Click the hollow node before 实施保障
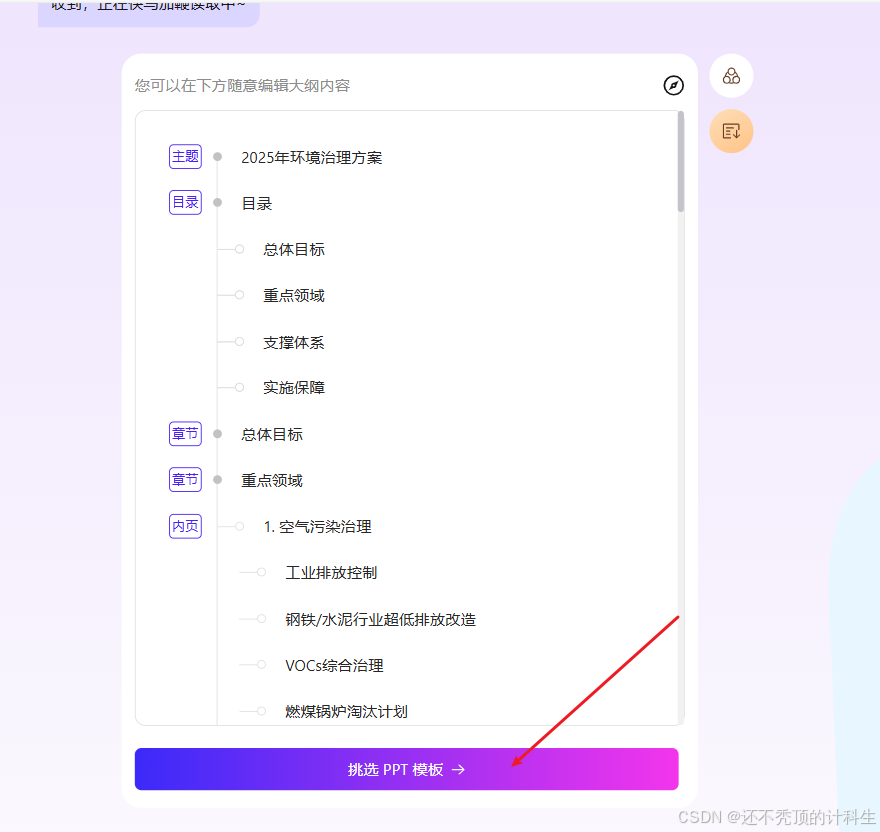 [x=240, y=387]
